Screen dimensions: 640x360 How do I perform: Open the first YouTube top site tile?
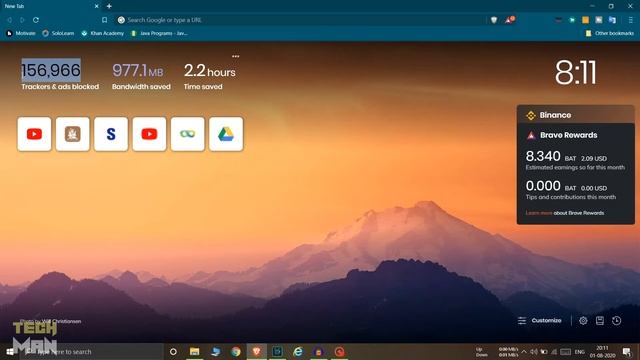point(34,134)
